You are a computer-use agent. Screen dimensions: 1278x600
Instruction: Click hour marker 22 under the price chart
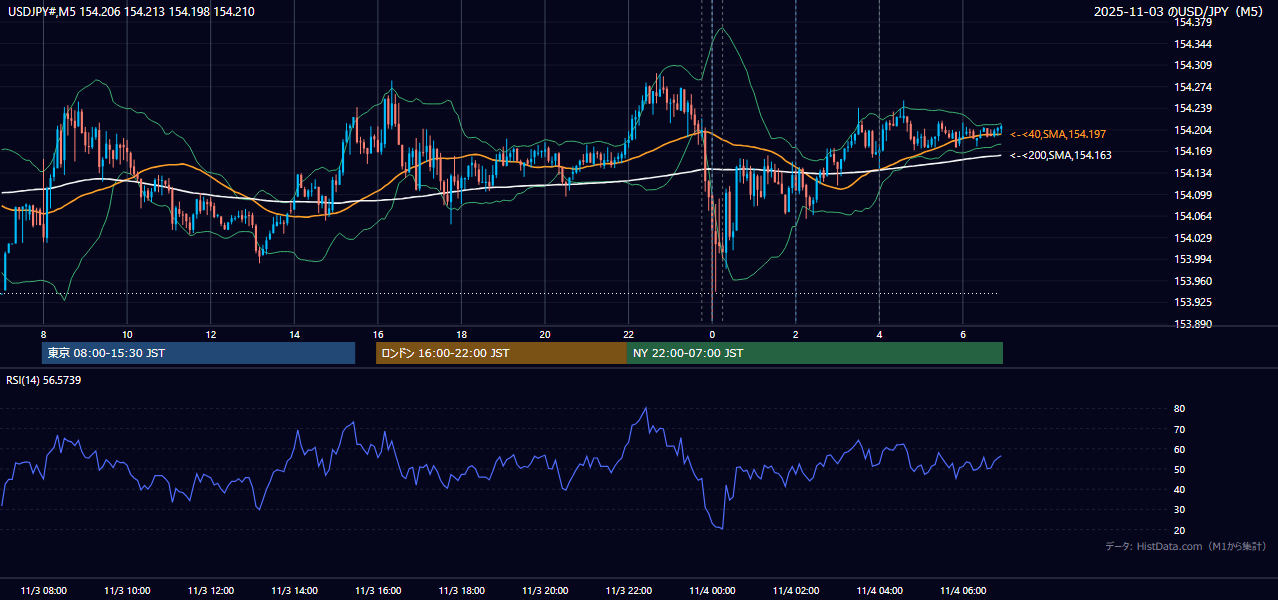point(629,334)
